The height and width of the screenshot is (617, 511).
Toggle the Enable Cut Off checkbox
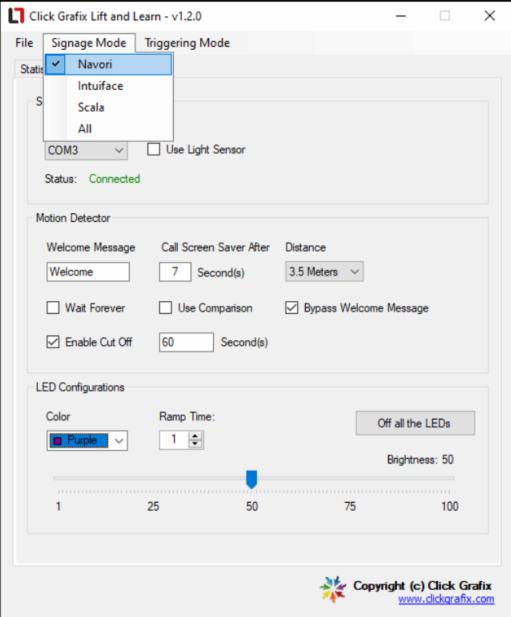click(53, 342)
